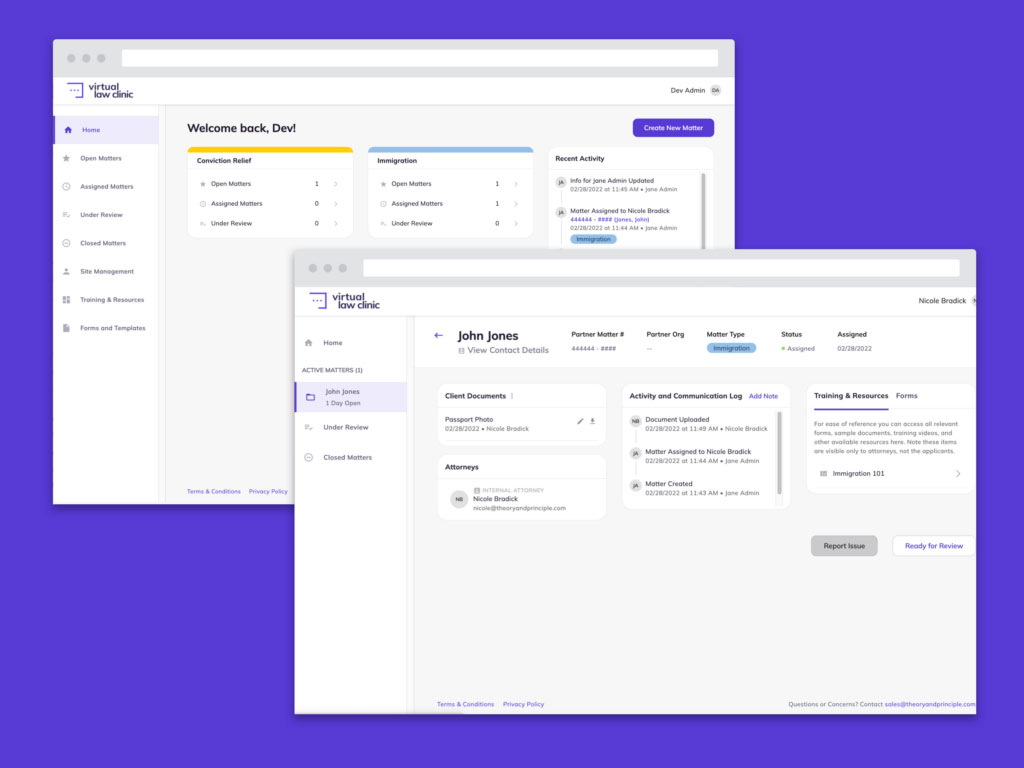Click the edit pencil icon for Passport Photo

(x=580, y=421)
